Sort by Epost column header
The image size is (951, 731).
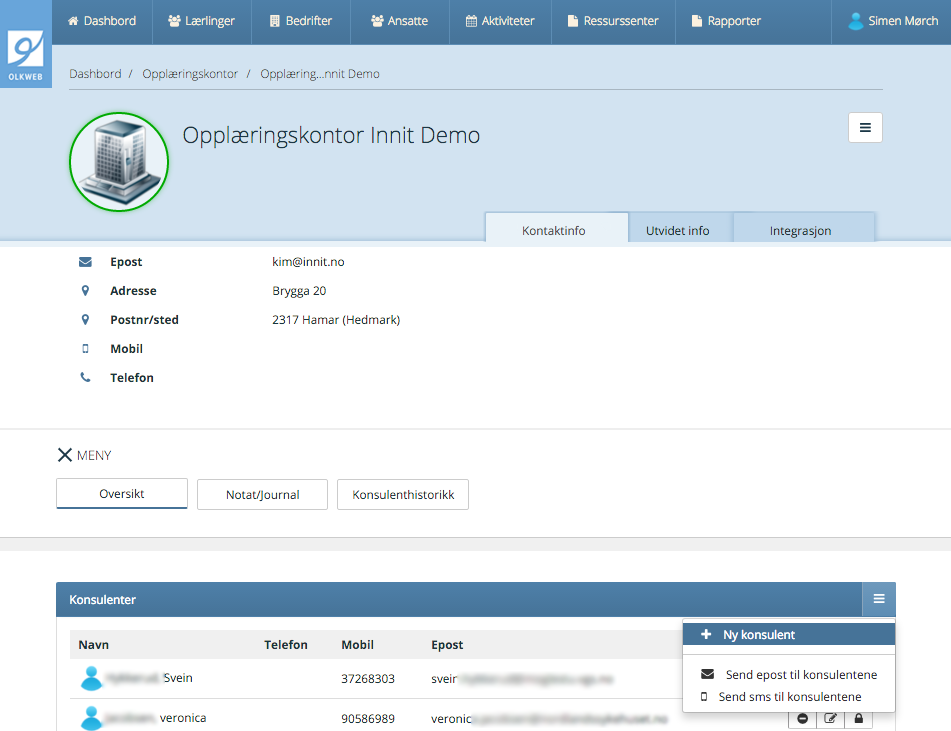447,645
